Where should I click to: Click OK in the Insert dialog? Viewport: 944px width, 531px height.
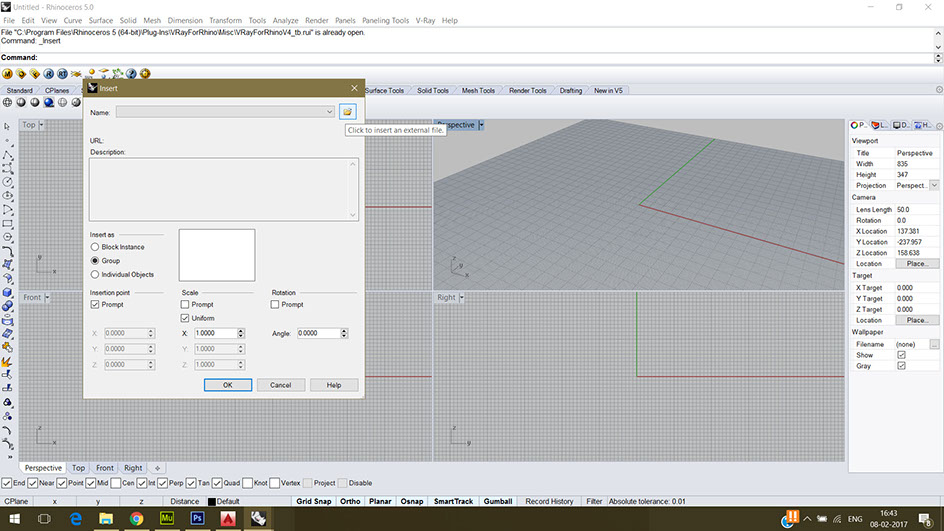click(228, 385)
